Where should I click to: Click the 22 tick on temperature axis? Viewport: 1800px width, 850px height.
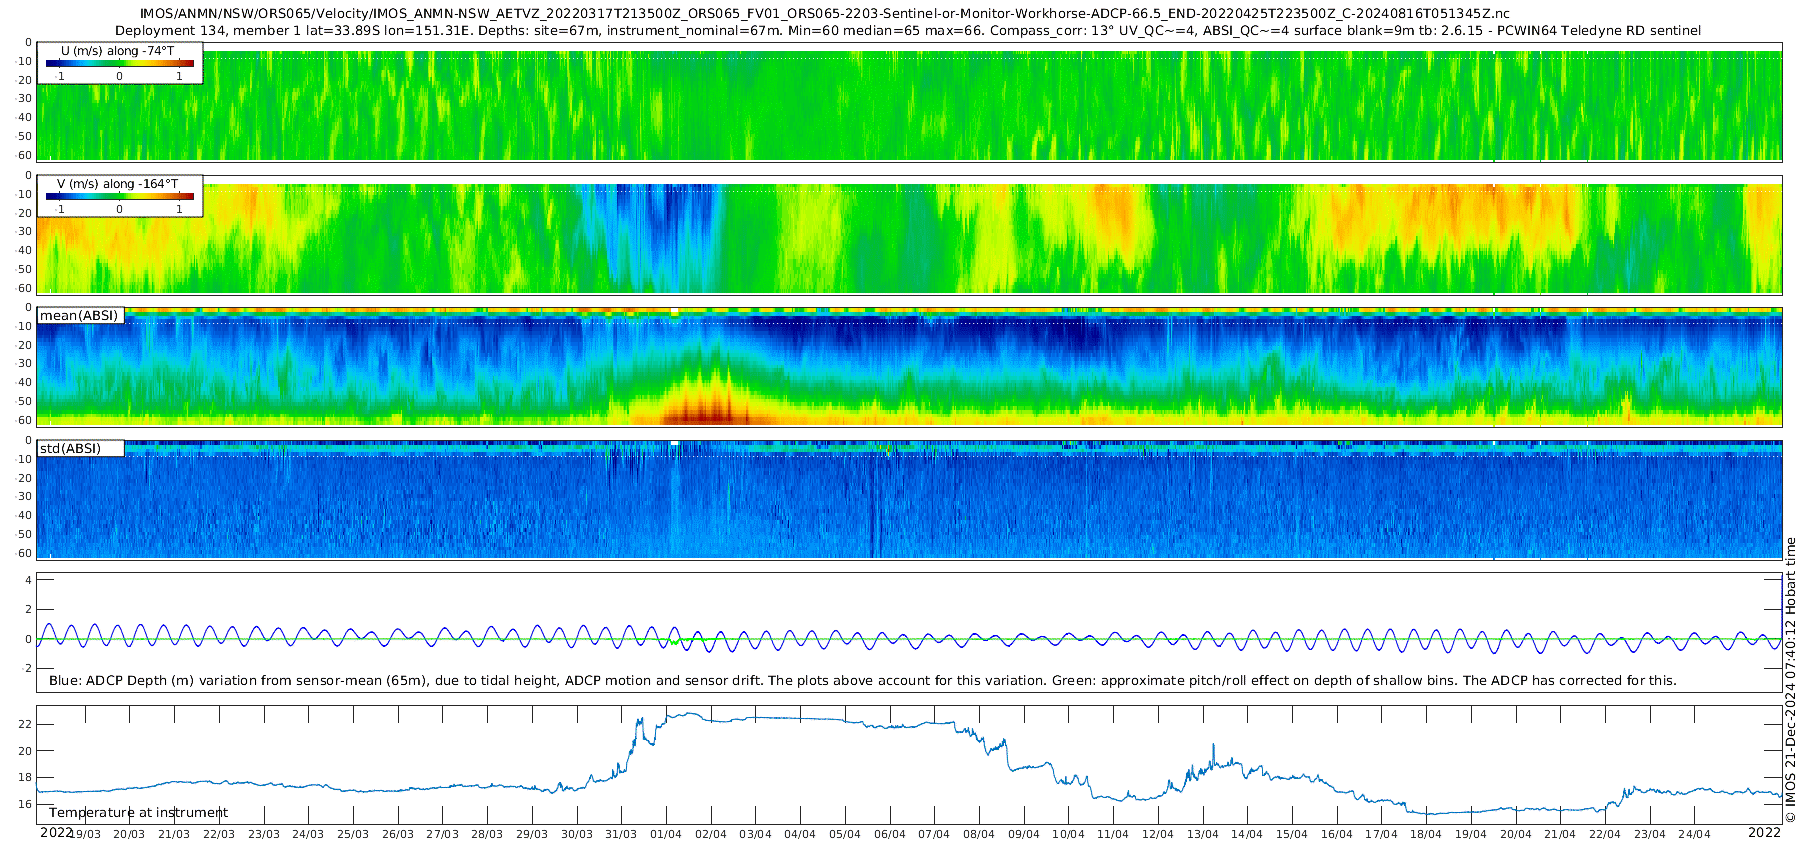coord(25,724)
